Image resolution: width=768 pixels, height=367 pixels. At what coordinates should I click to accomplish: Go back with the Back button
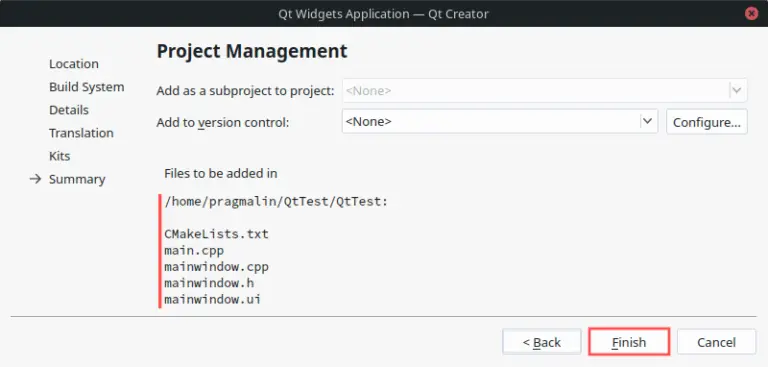pyautogui.click(x=542, y=342)
